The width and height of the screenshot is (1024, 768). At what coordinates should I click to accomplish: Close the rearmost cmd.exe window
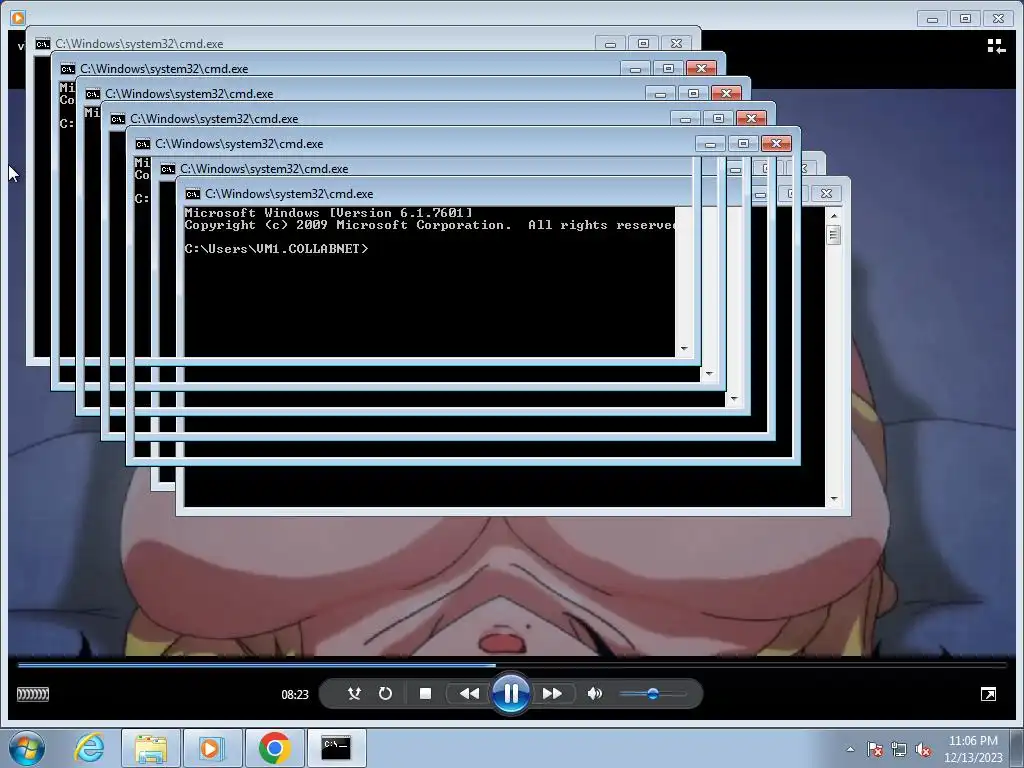coord(677,44)
